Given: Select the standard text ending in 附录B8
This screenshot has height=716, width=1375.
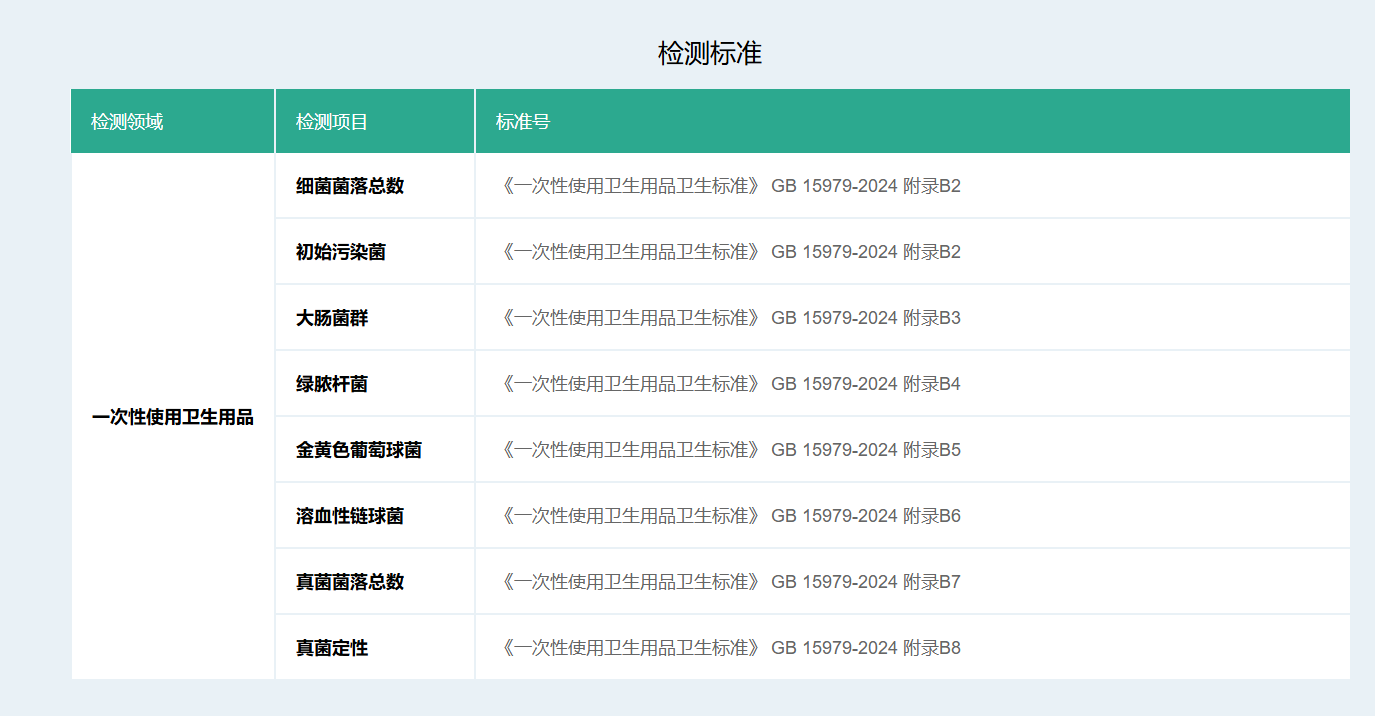Looking at the screenshot, I should click(x=730, y=648).
